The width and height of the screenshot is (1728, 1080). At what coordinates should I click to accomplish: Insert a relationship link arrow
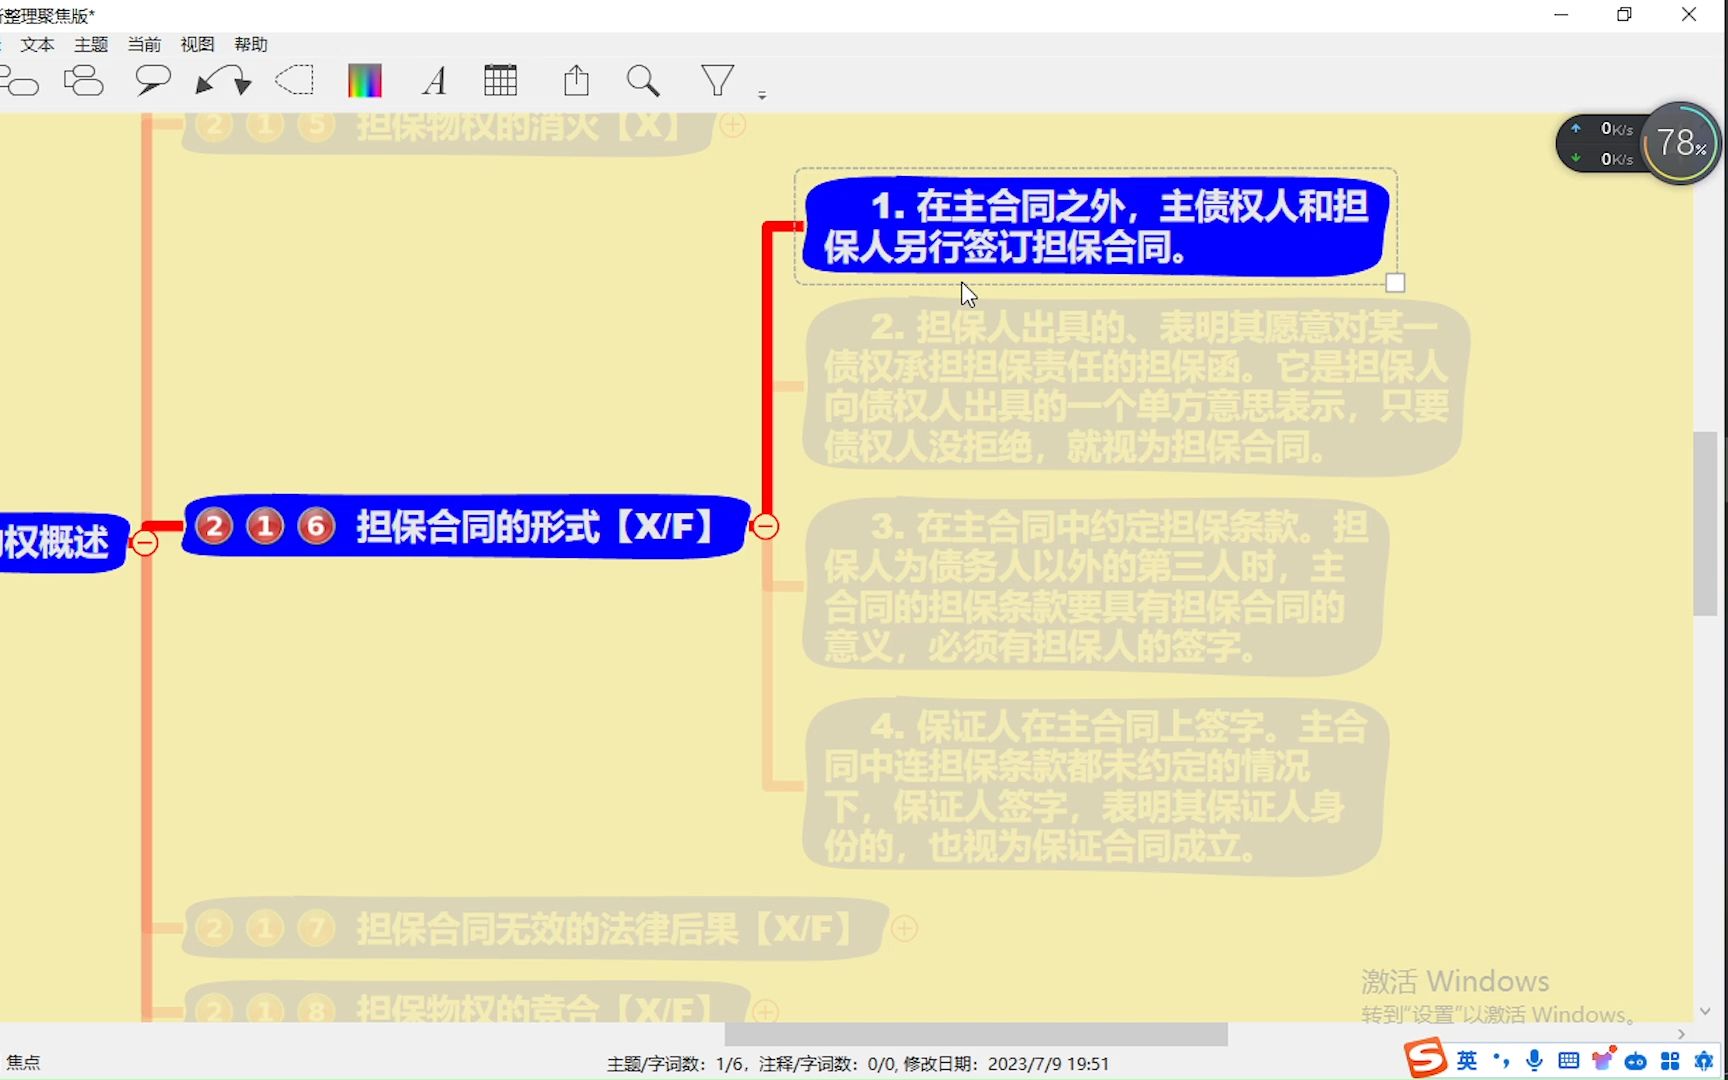coord(223,81)
